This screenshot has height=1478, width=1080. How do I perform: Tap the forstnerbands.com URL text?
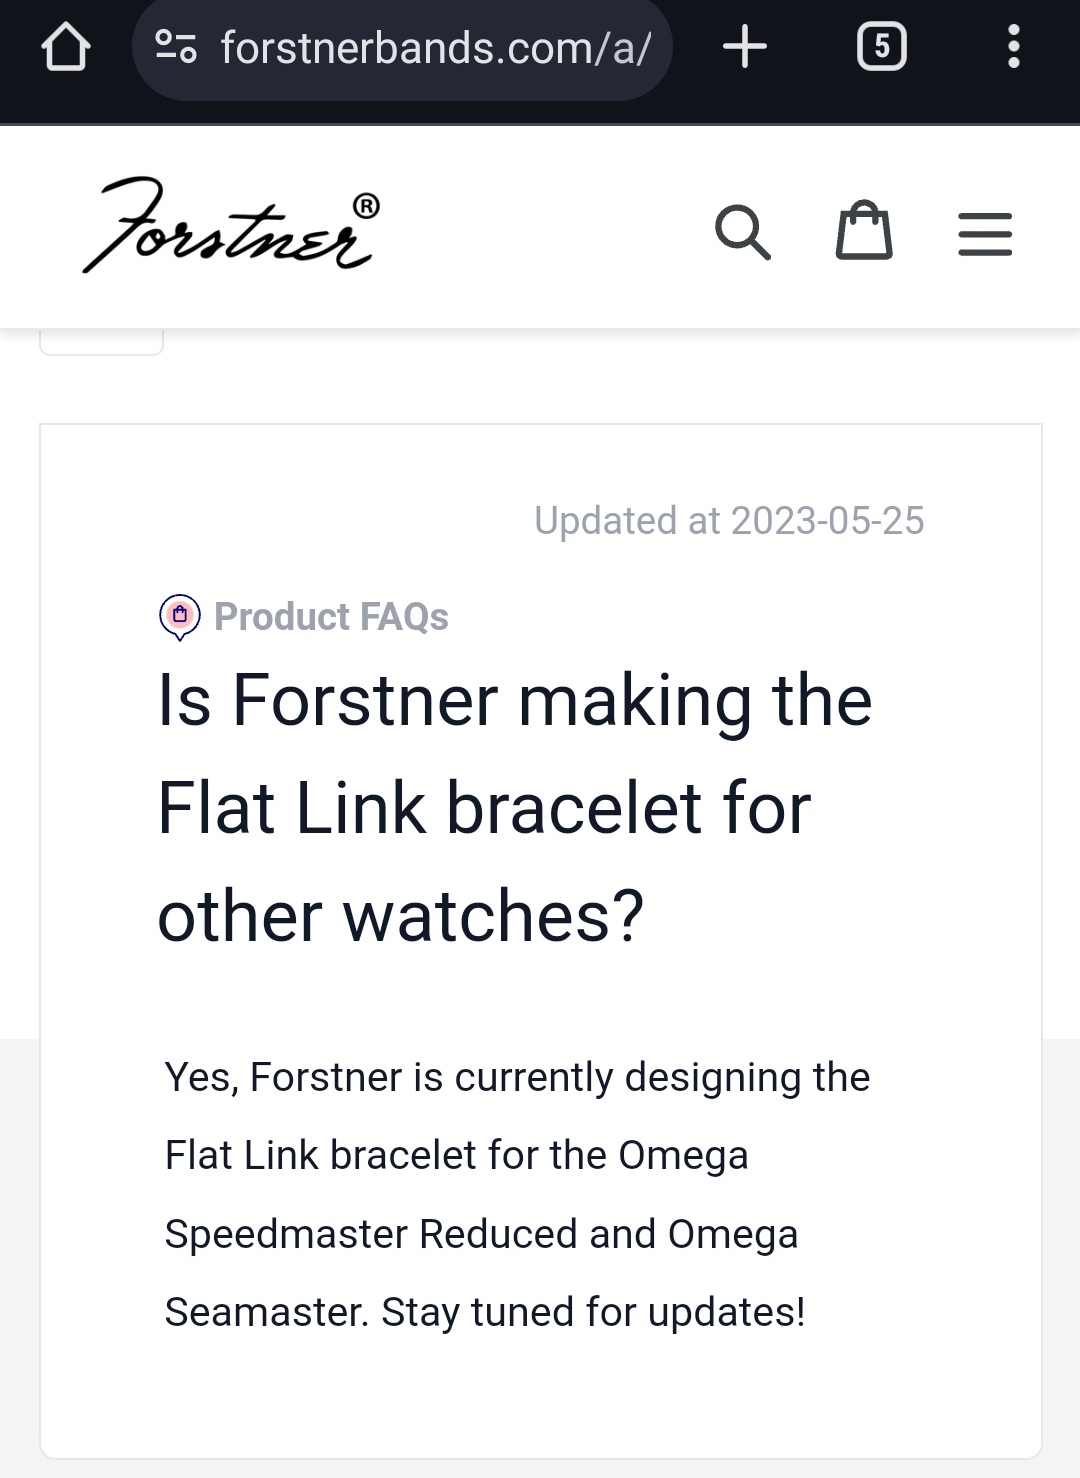pyautogui.click(x=435, y=48)
